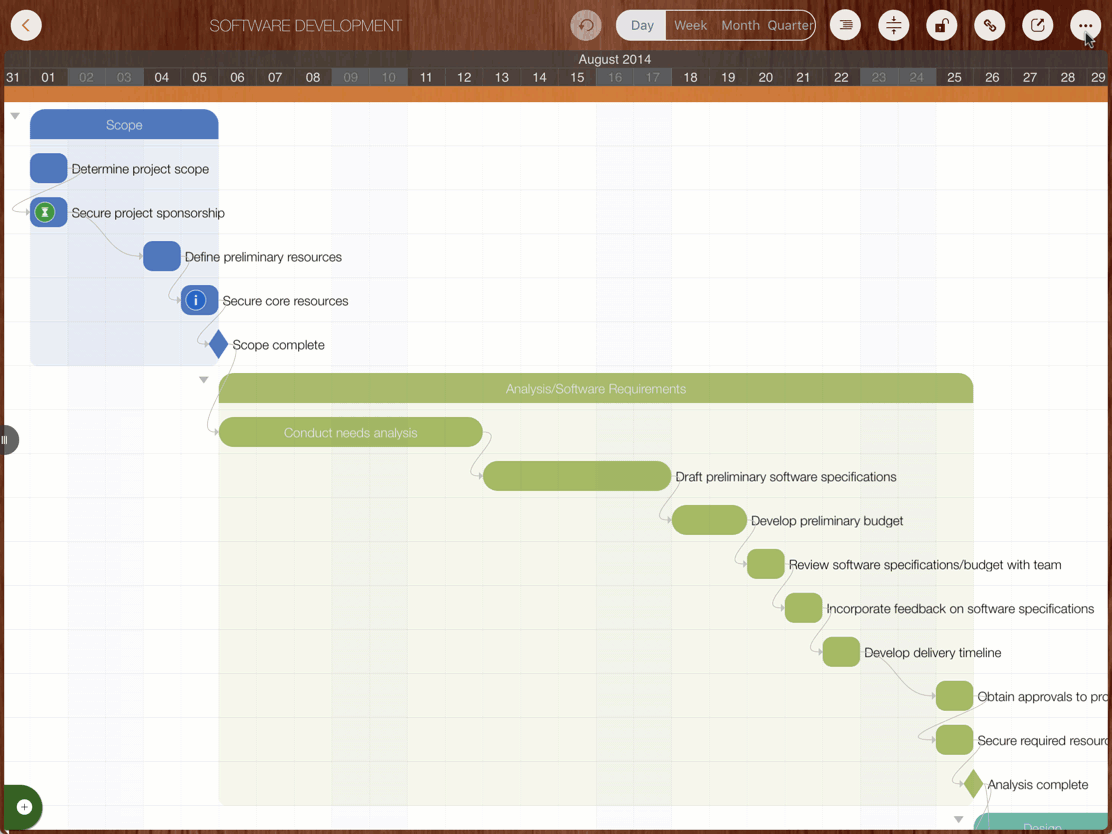
Task: Click the row height adjust icon
Action: click(894, 25)
